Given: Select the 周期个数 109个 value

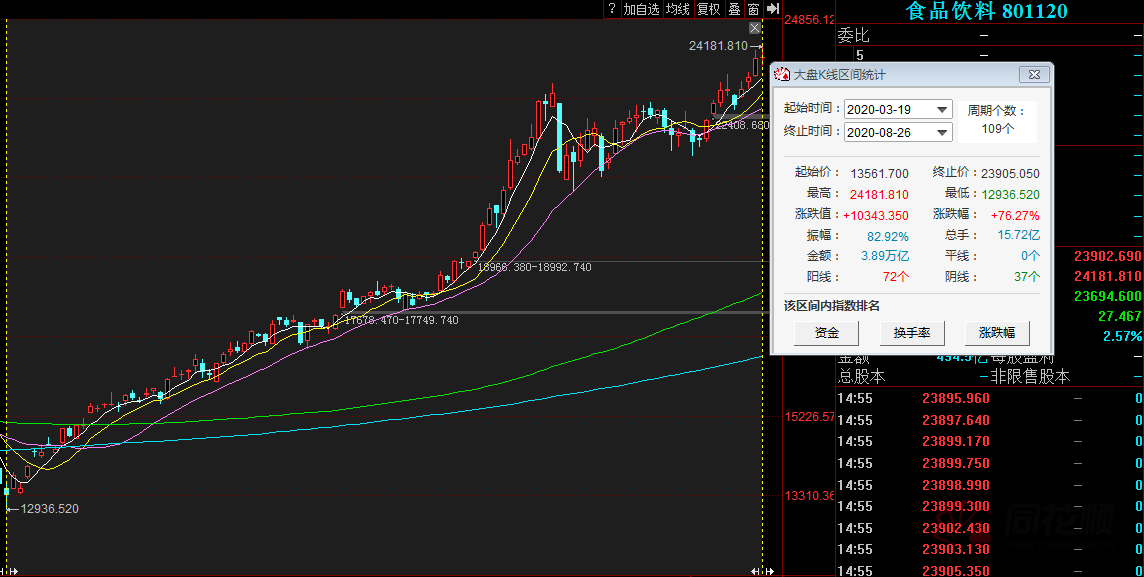Looking at the screenshot, I should coord(997,128).
